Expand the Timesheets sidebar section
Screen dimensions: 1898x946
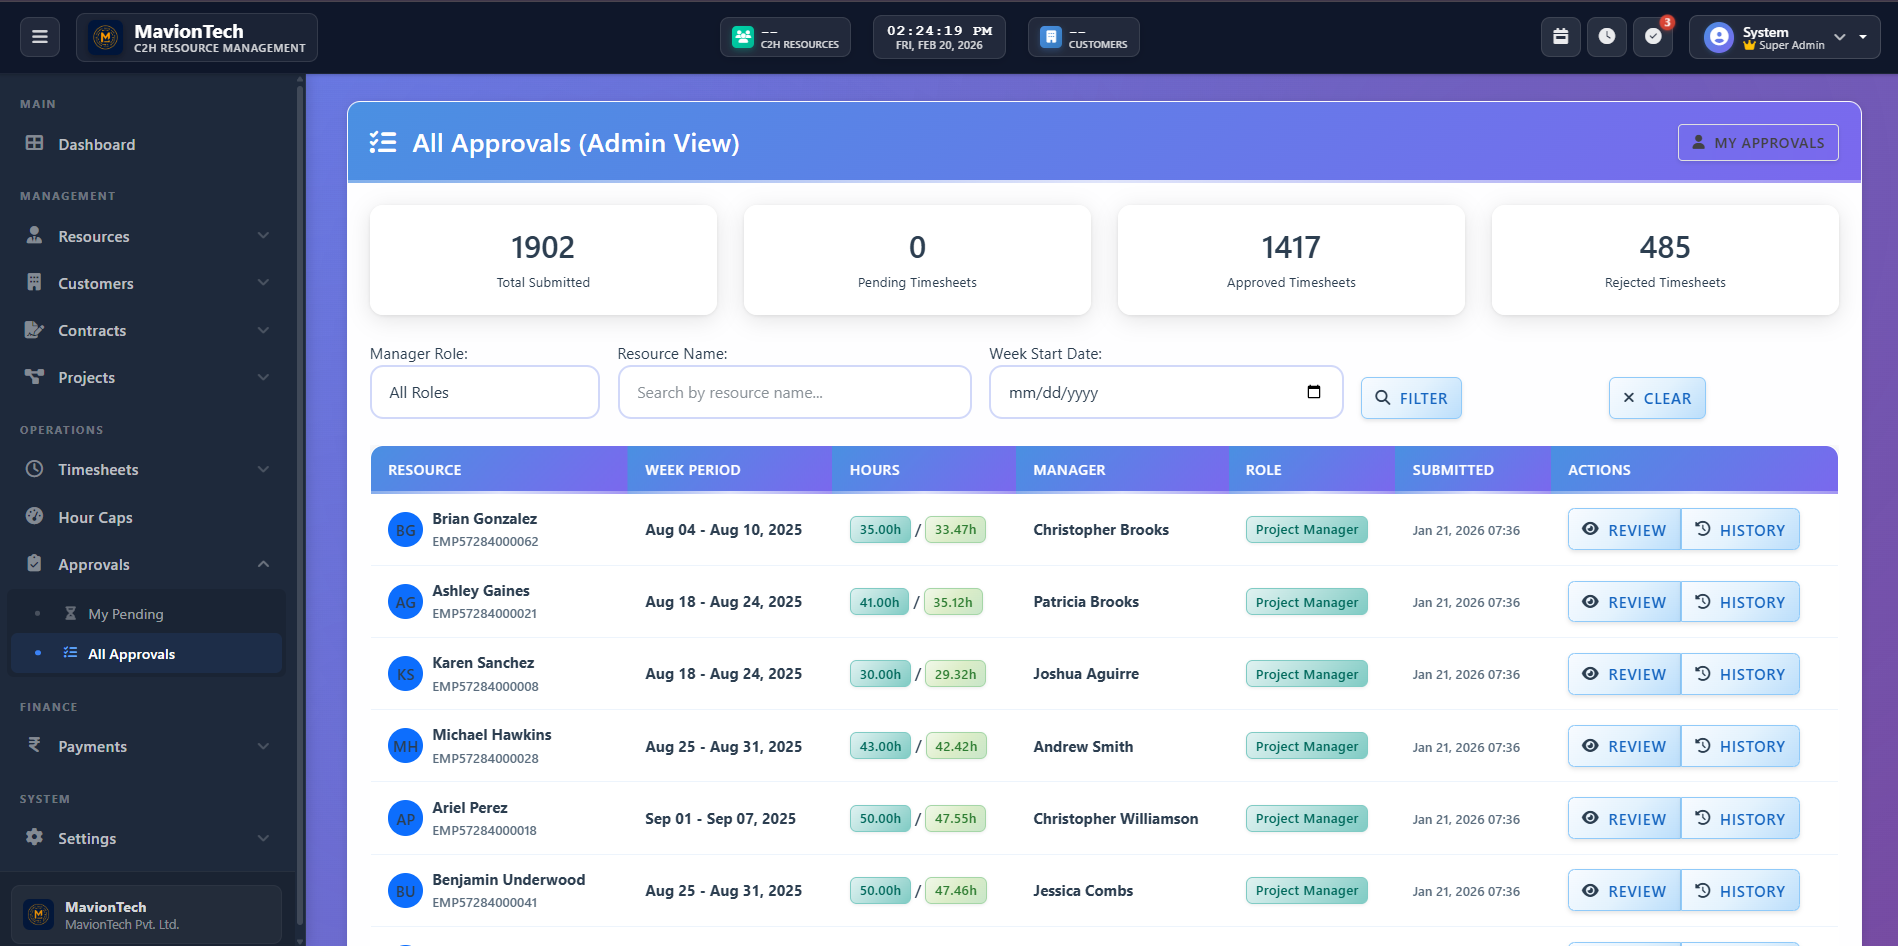(x=148, y=469)
